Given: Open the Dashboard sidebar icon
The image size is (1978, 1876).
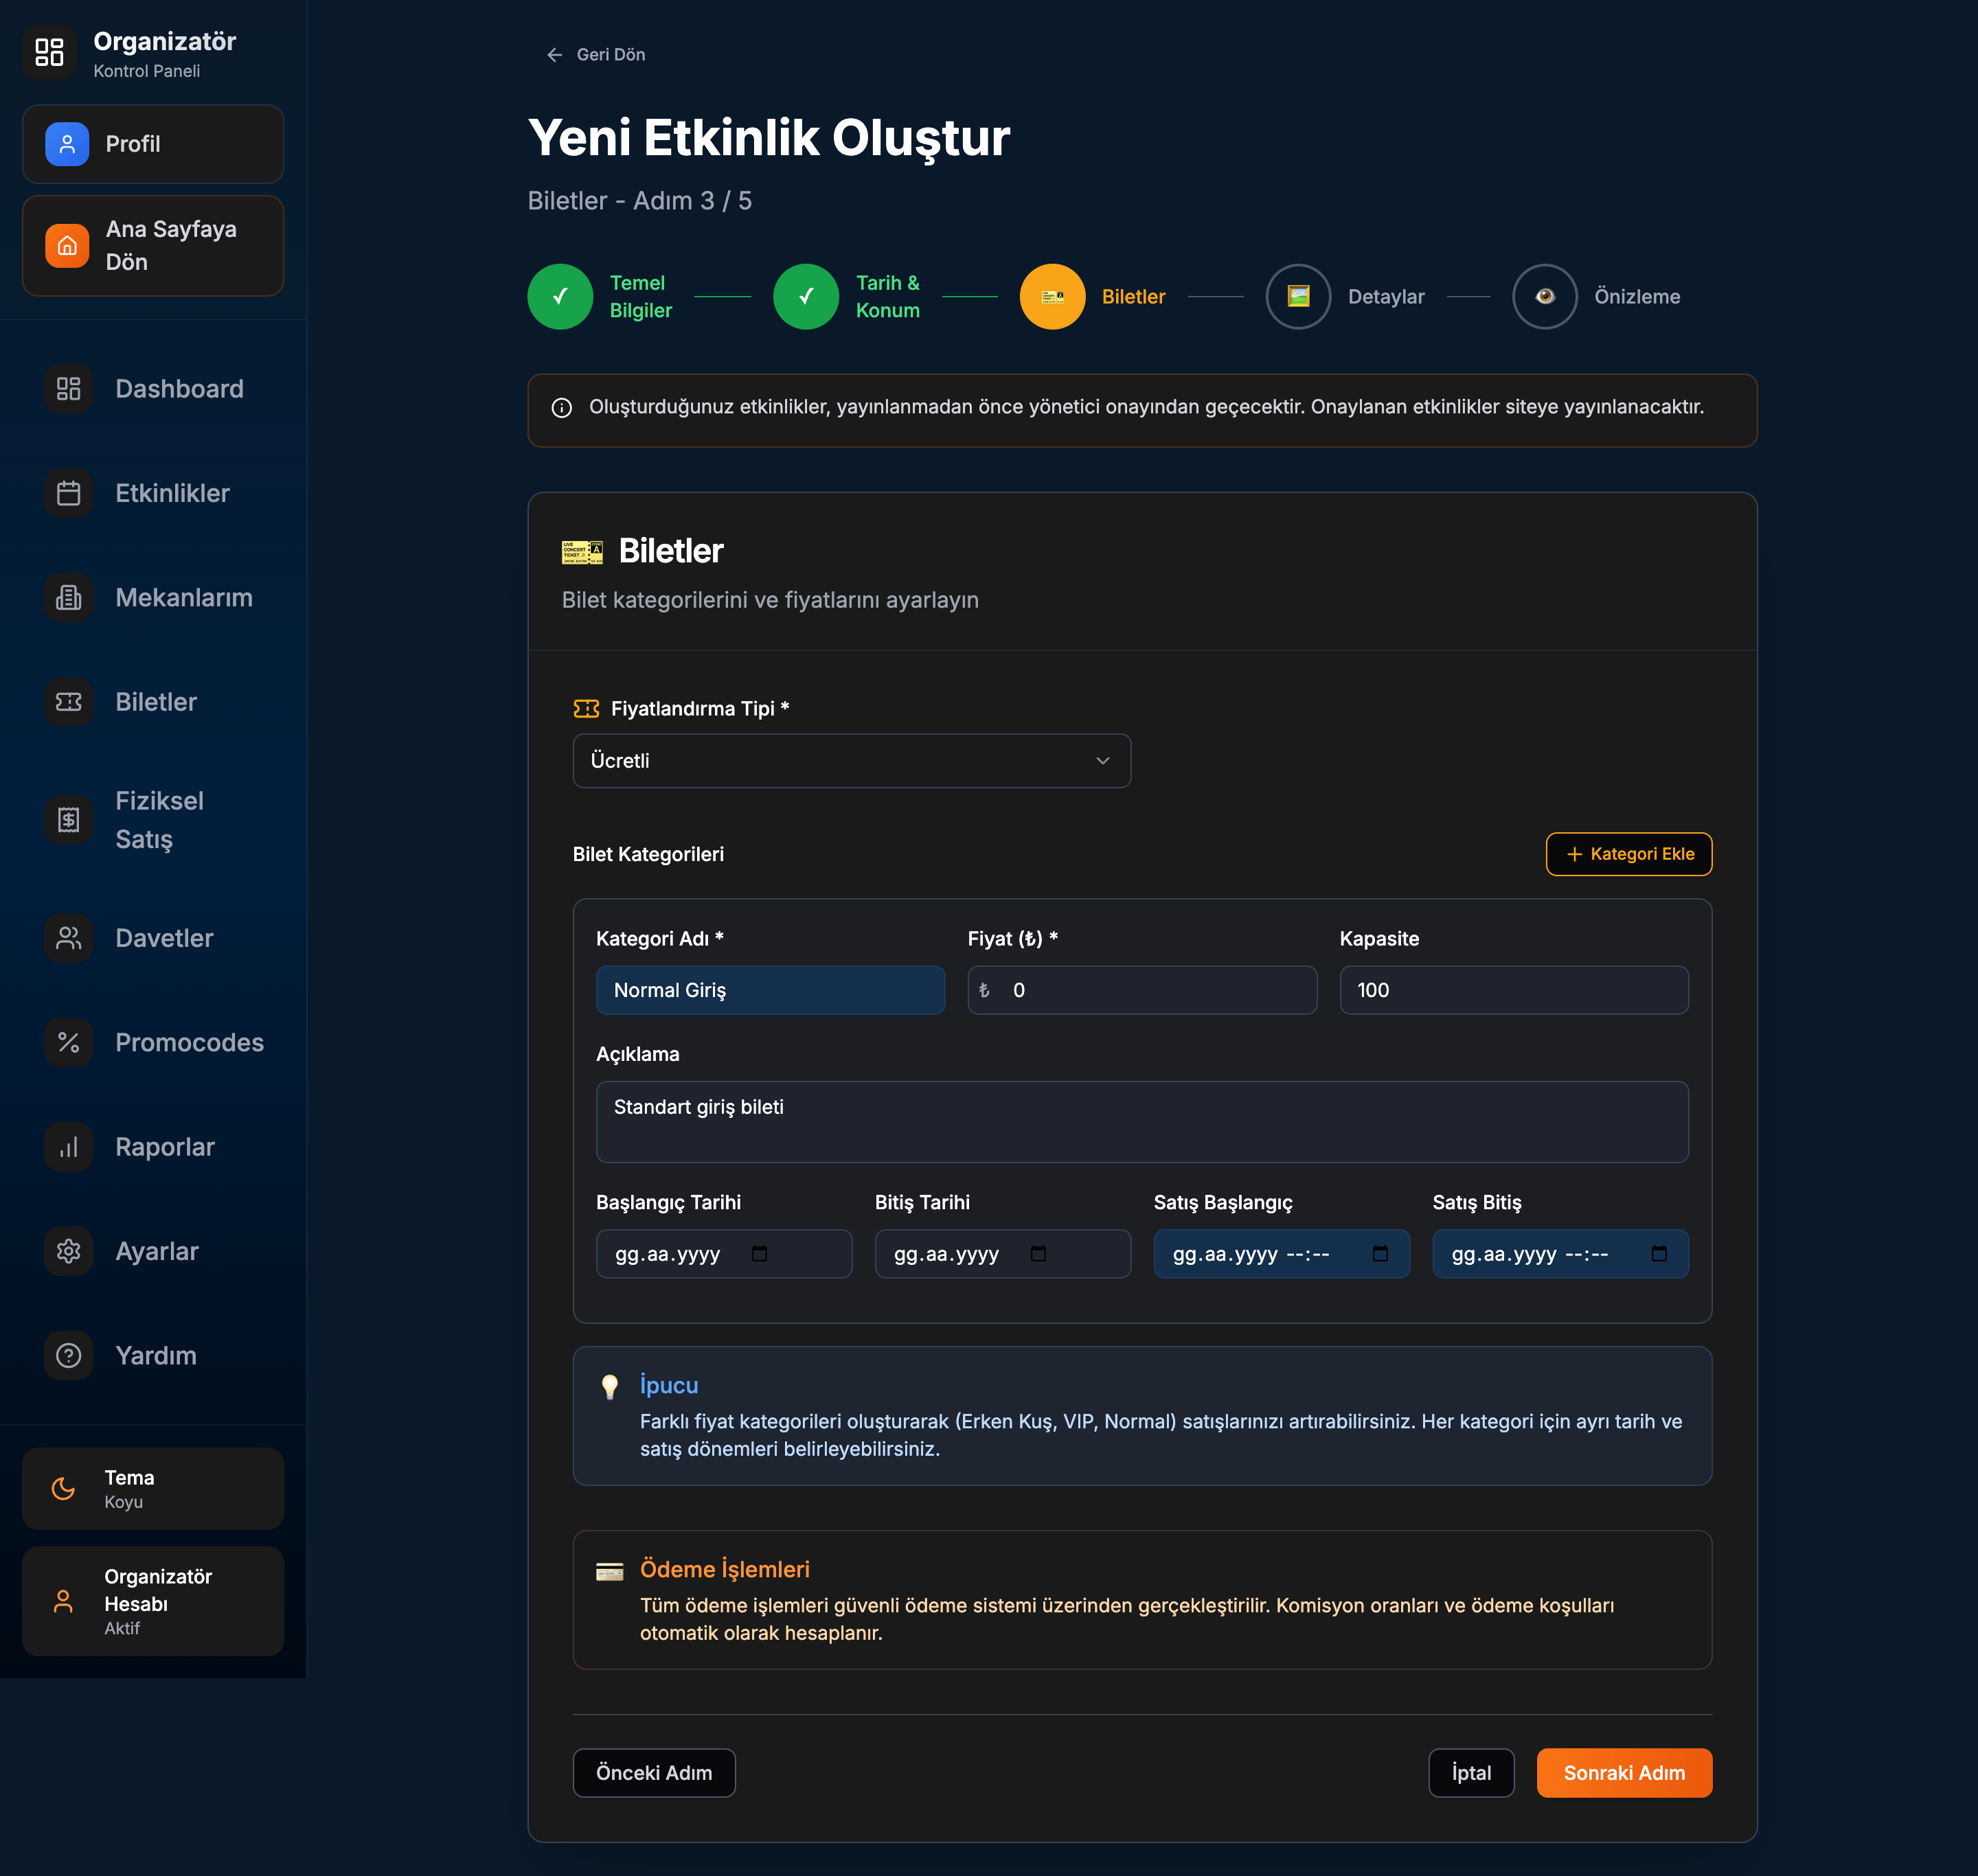Looking at the screenshot, I should [68, 389].
